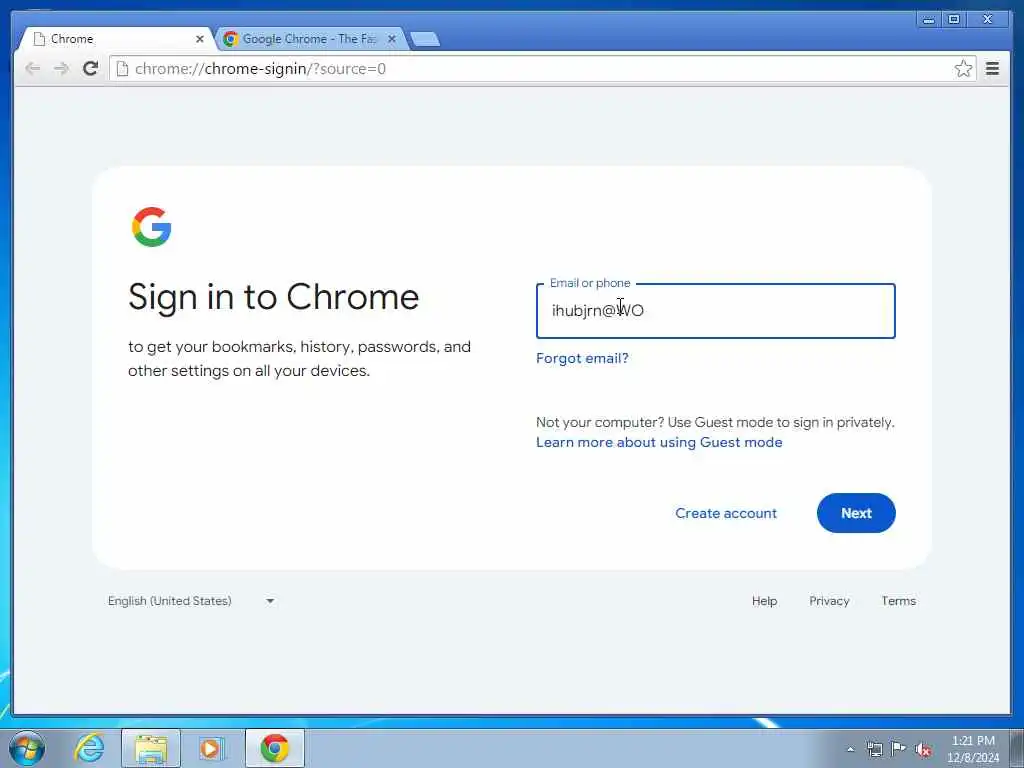Click the Create account button
This screenshot has height=768, width=1024.
point(726,513)
